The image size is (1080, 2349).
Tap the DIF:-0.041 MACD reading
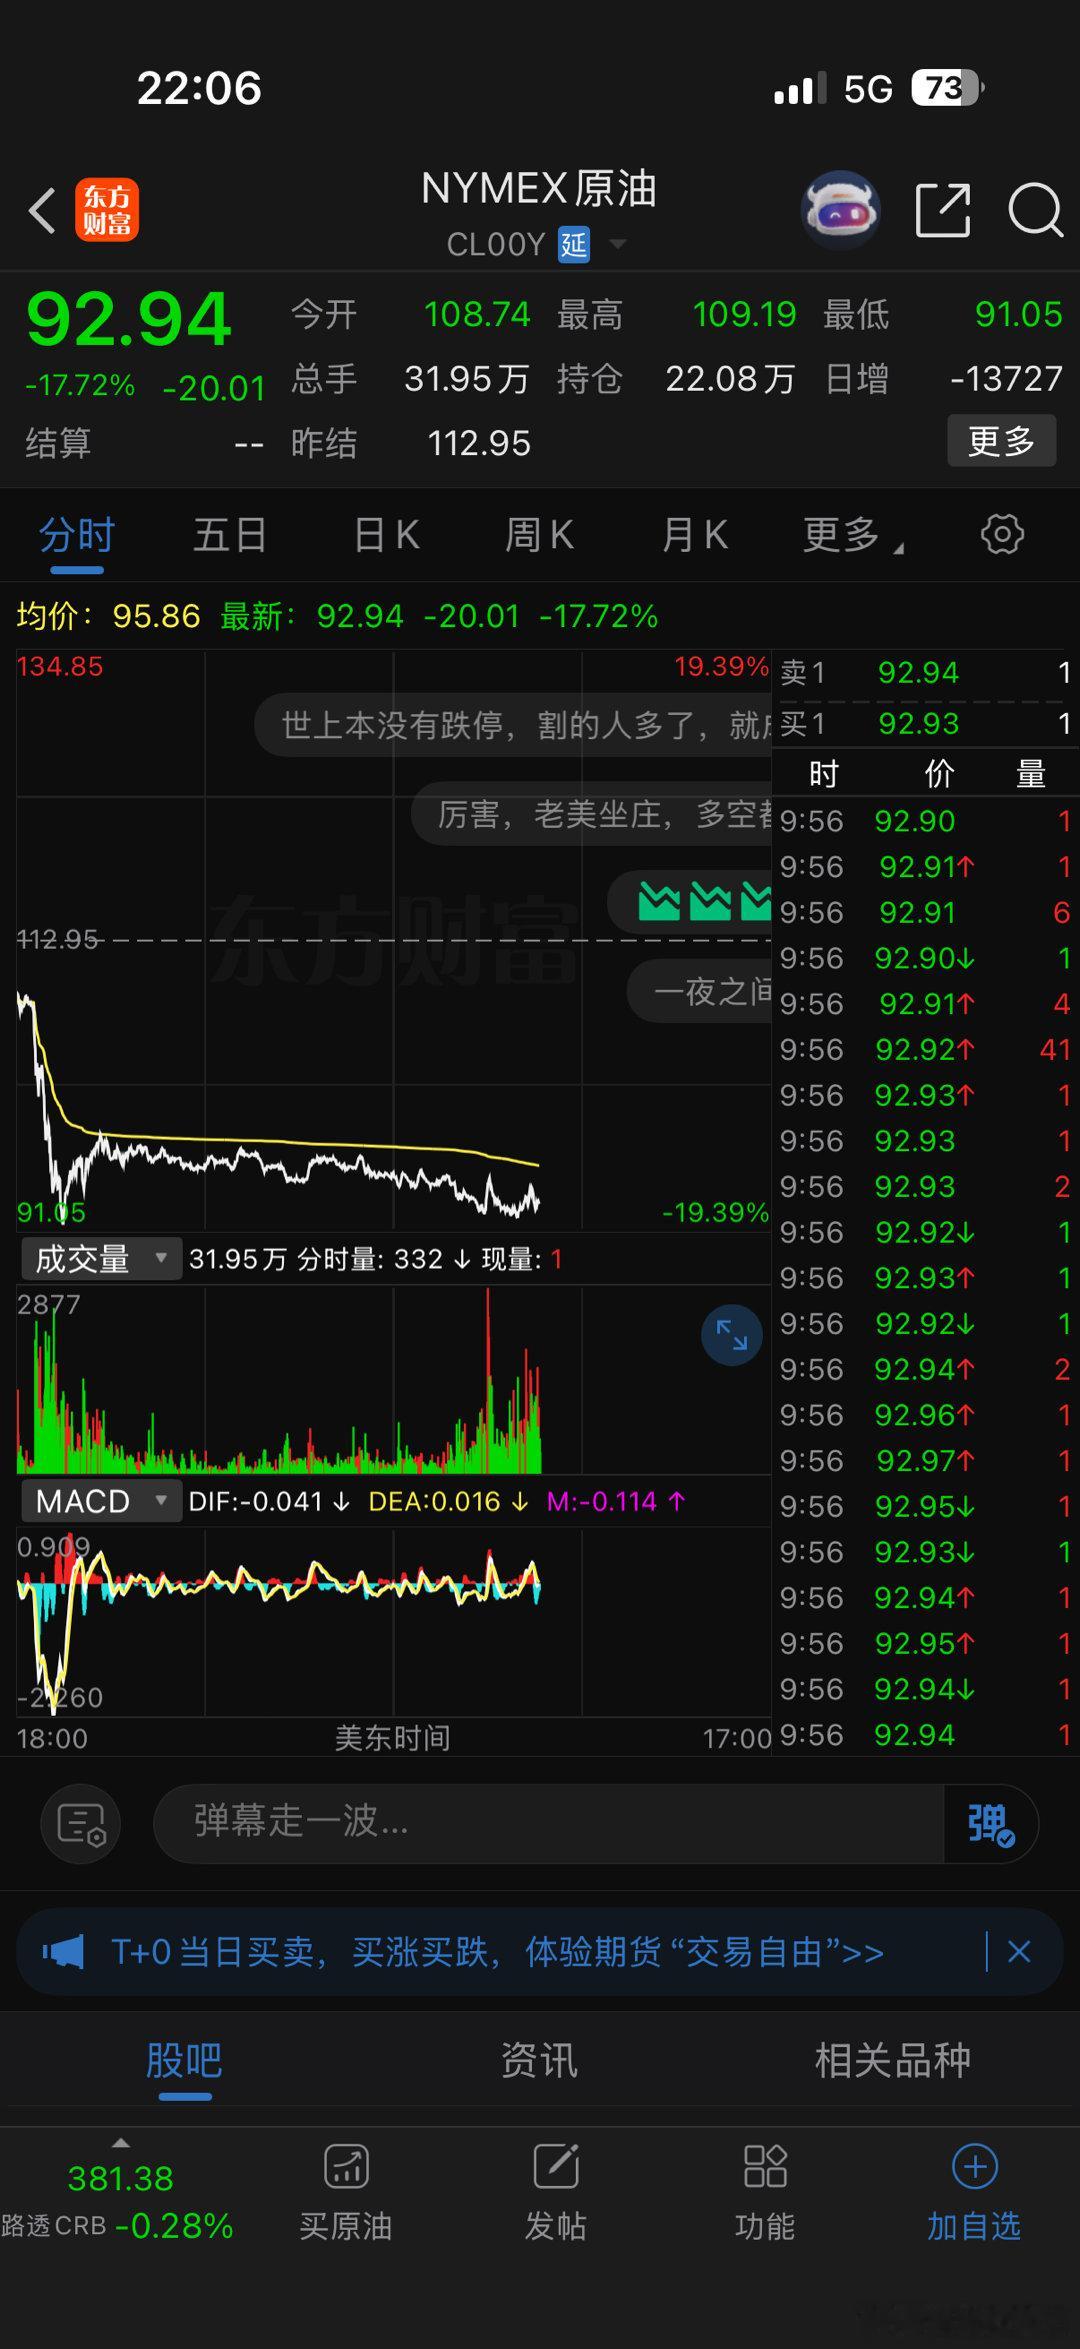(269, 1501)
